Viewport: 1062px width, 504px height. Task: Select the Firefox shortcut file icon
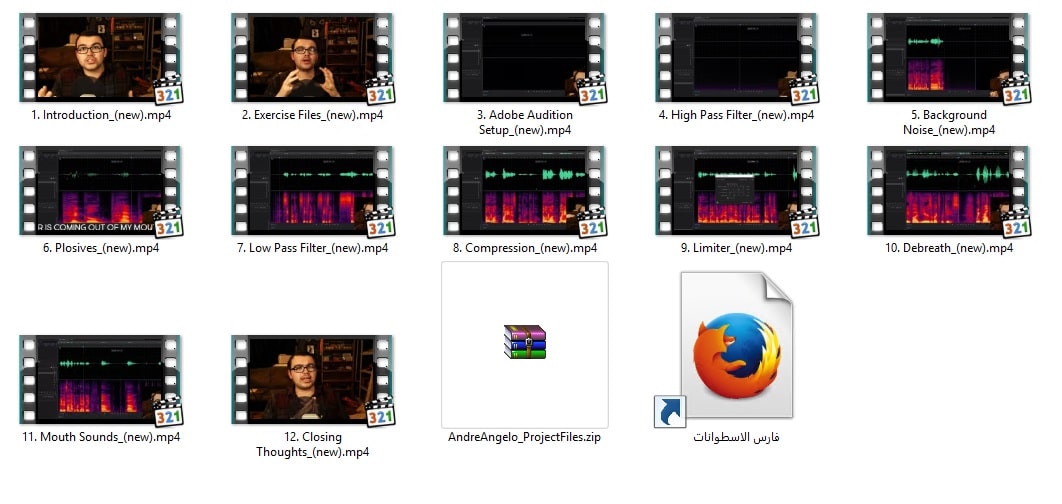pyautogui.click(x=736, y=345)
